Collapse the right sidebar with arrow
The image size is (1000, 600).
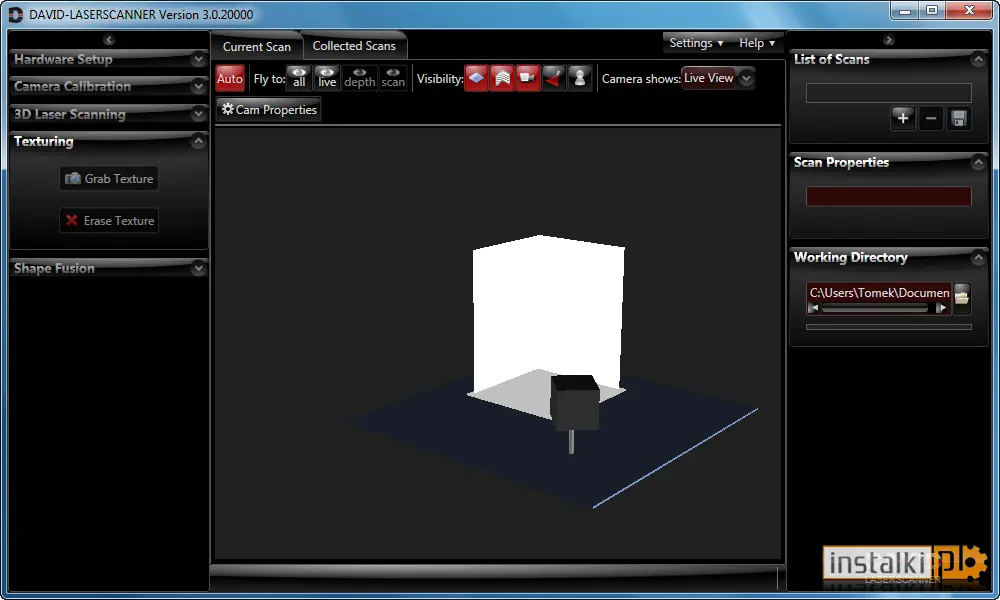tap(888, 40)
